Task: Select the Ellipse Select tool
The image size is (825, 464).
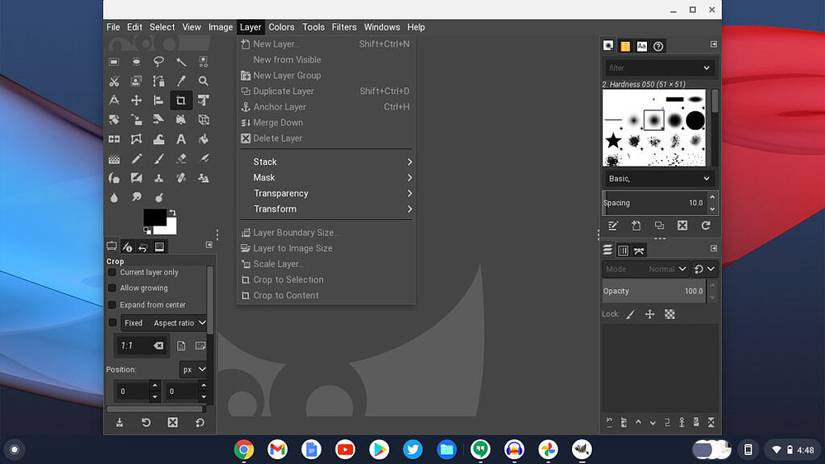Action: coord(136,62)
